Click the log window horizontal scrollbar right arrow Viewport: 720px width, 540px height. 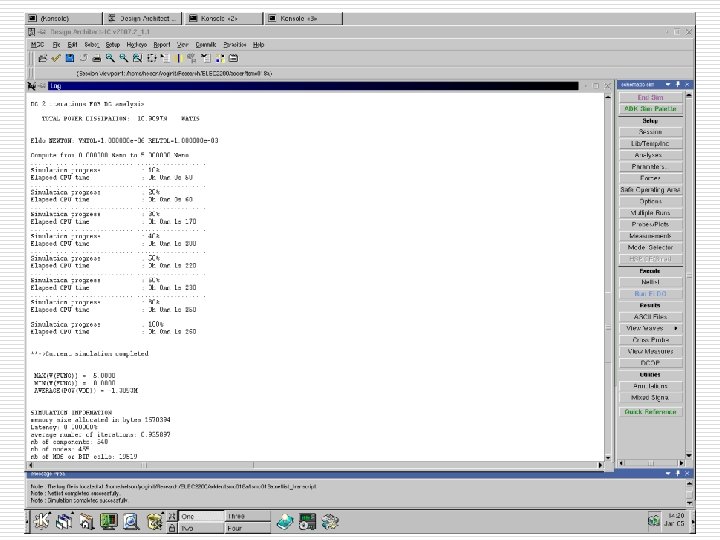click(600, 465)
